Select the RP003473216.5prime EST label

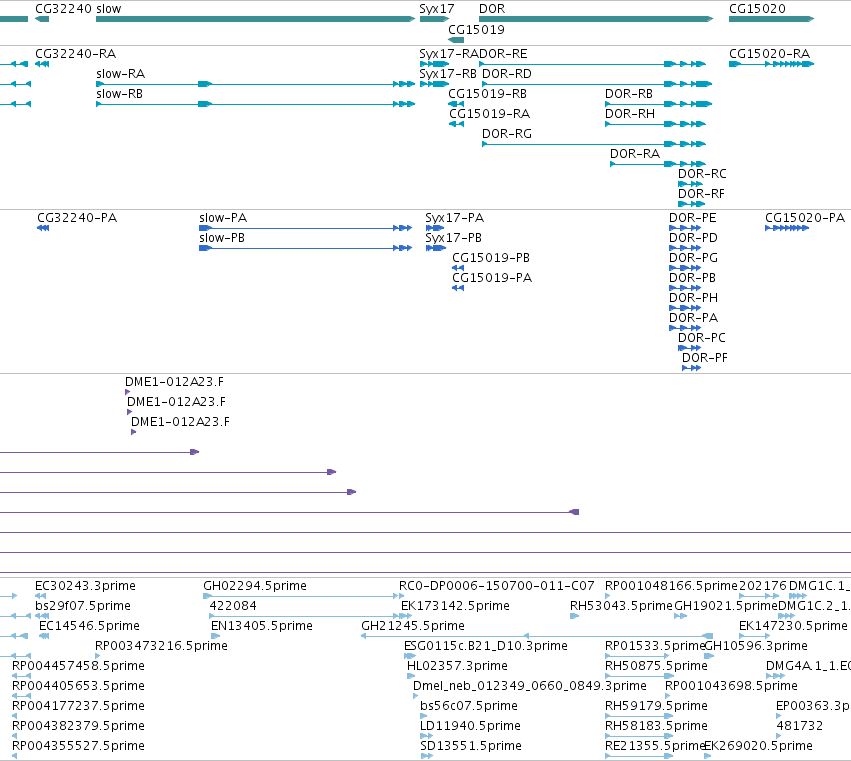click(x=161, y=646)
